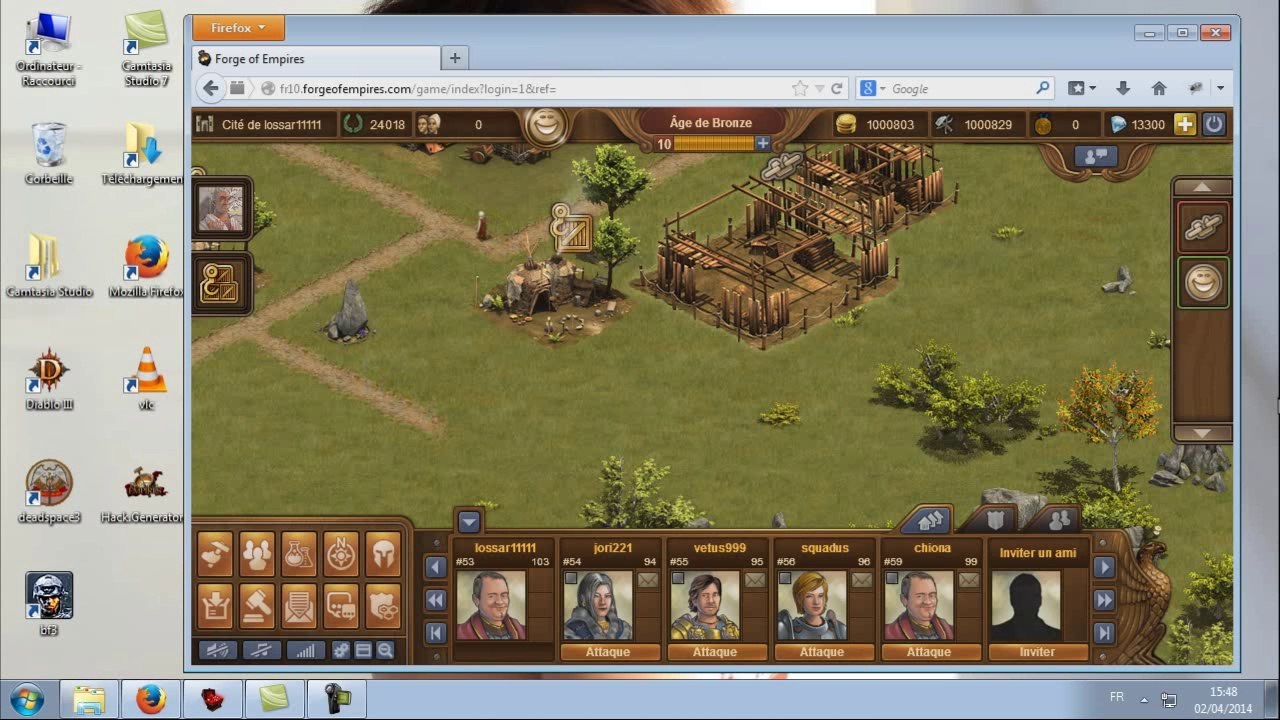1280x720 pixels.
Task: Tick the checkbox on jori221's card
Action: click(x=571, y=579)
